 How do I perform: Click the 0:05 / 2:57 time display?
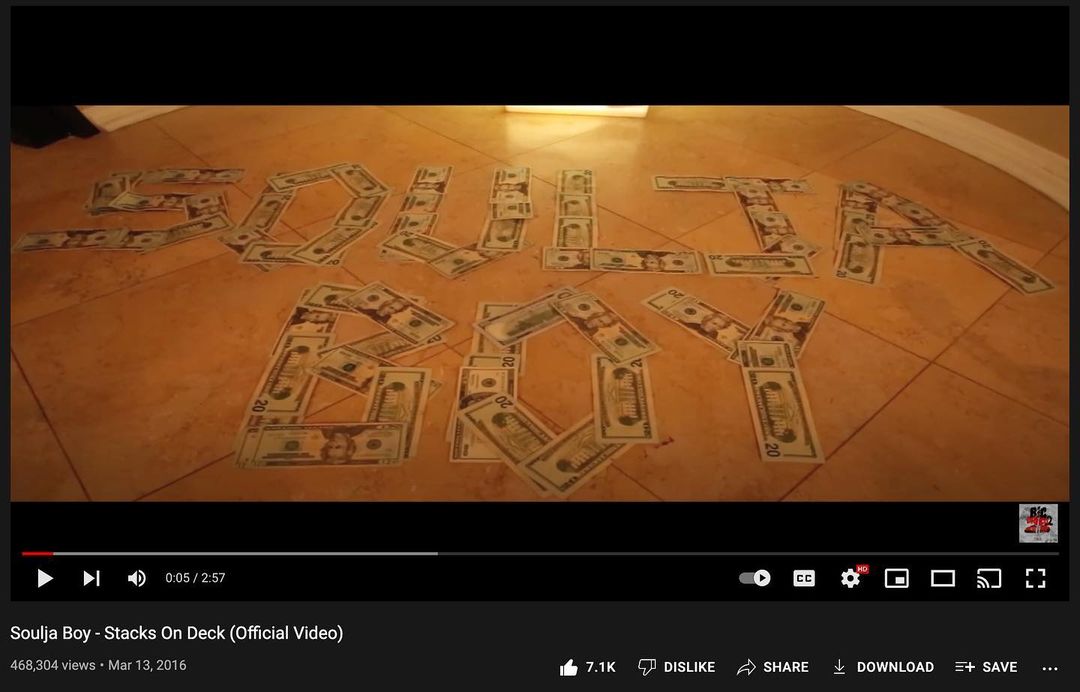pyautogui.click(x=195, y=578)
